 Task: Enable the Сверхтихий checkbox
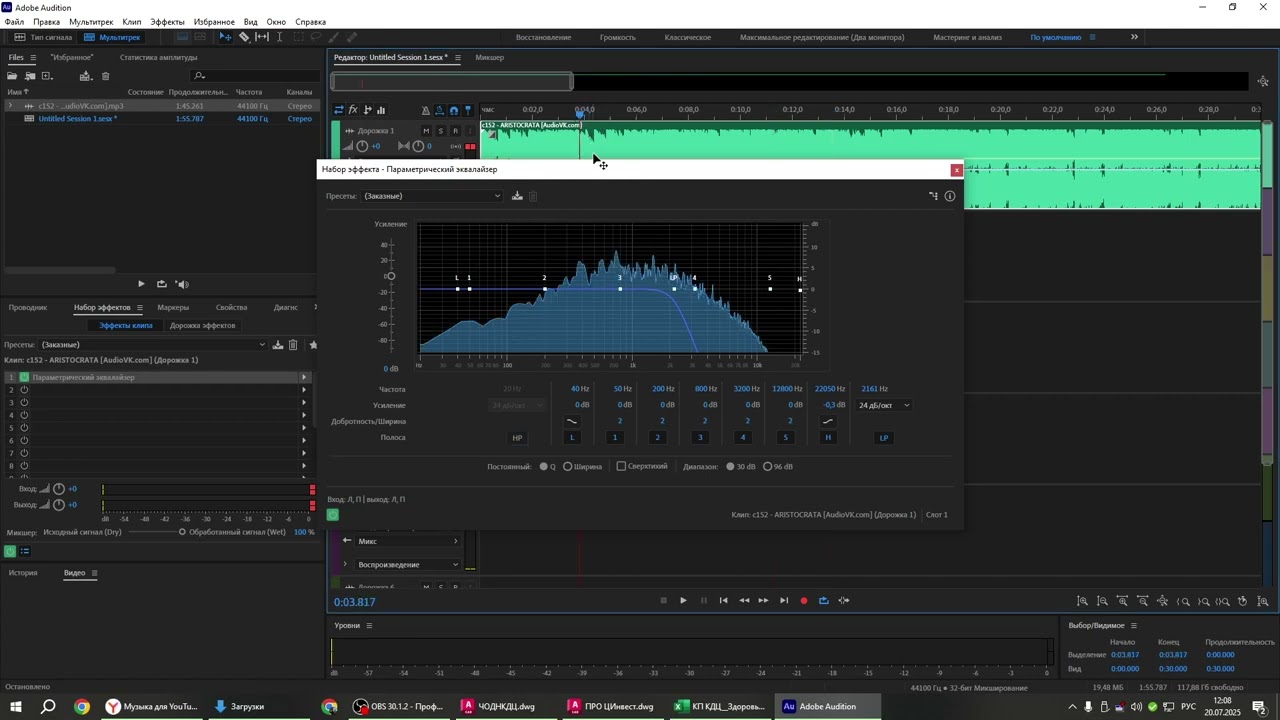[x=621, y=466]
